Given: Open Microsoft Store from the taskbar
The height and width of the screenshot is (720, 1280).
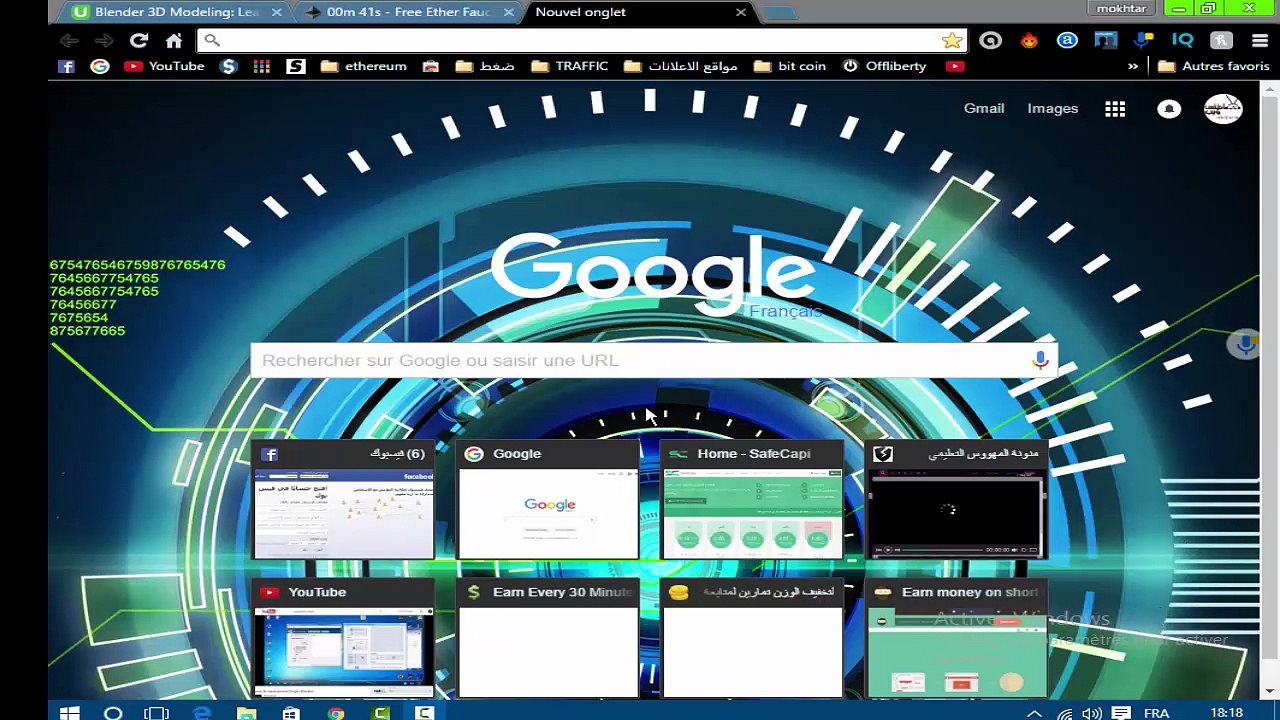Looking at the screenshot, I should pos(291,713).
